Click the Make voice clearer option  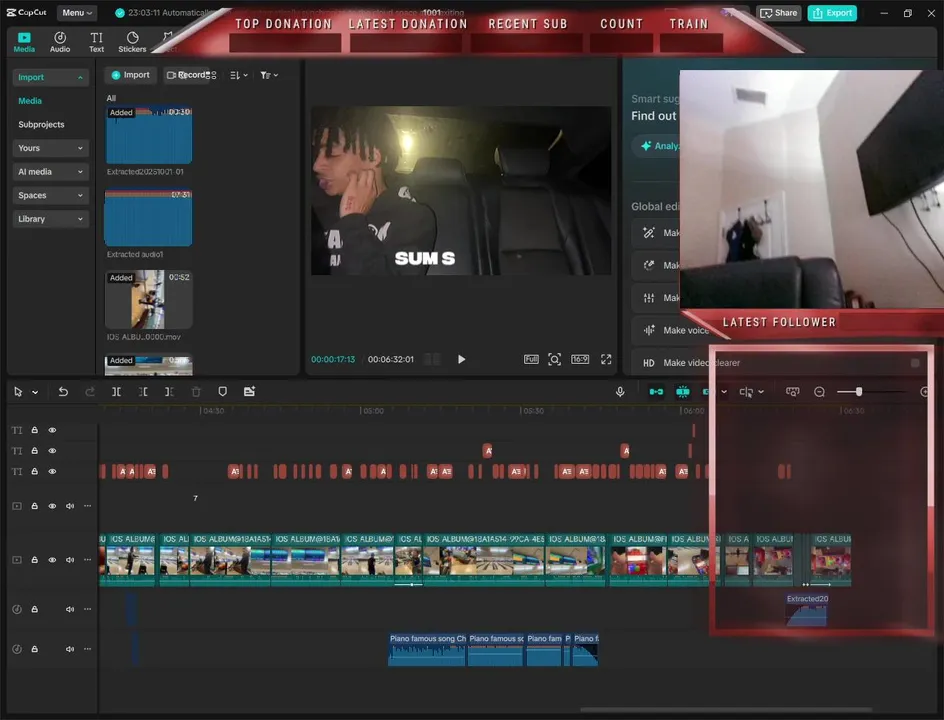coord(671,330)
